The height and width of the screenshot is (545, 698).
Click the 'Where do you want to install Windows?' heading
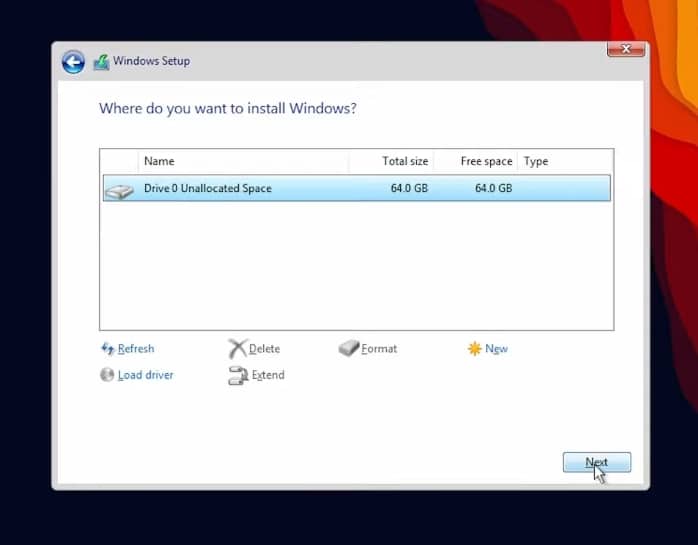[x=228, y=109]
